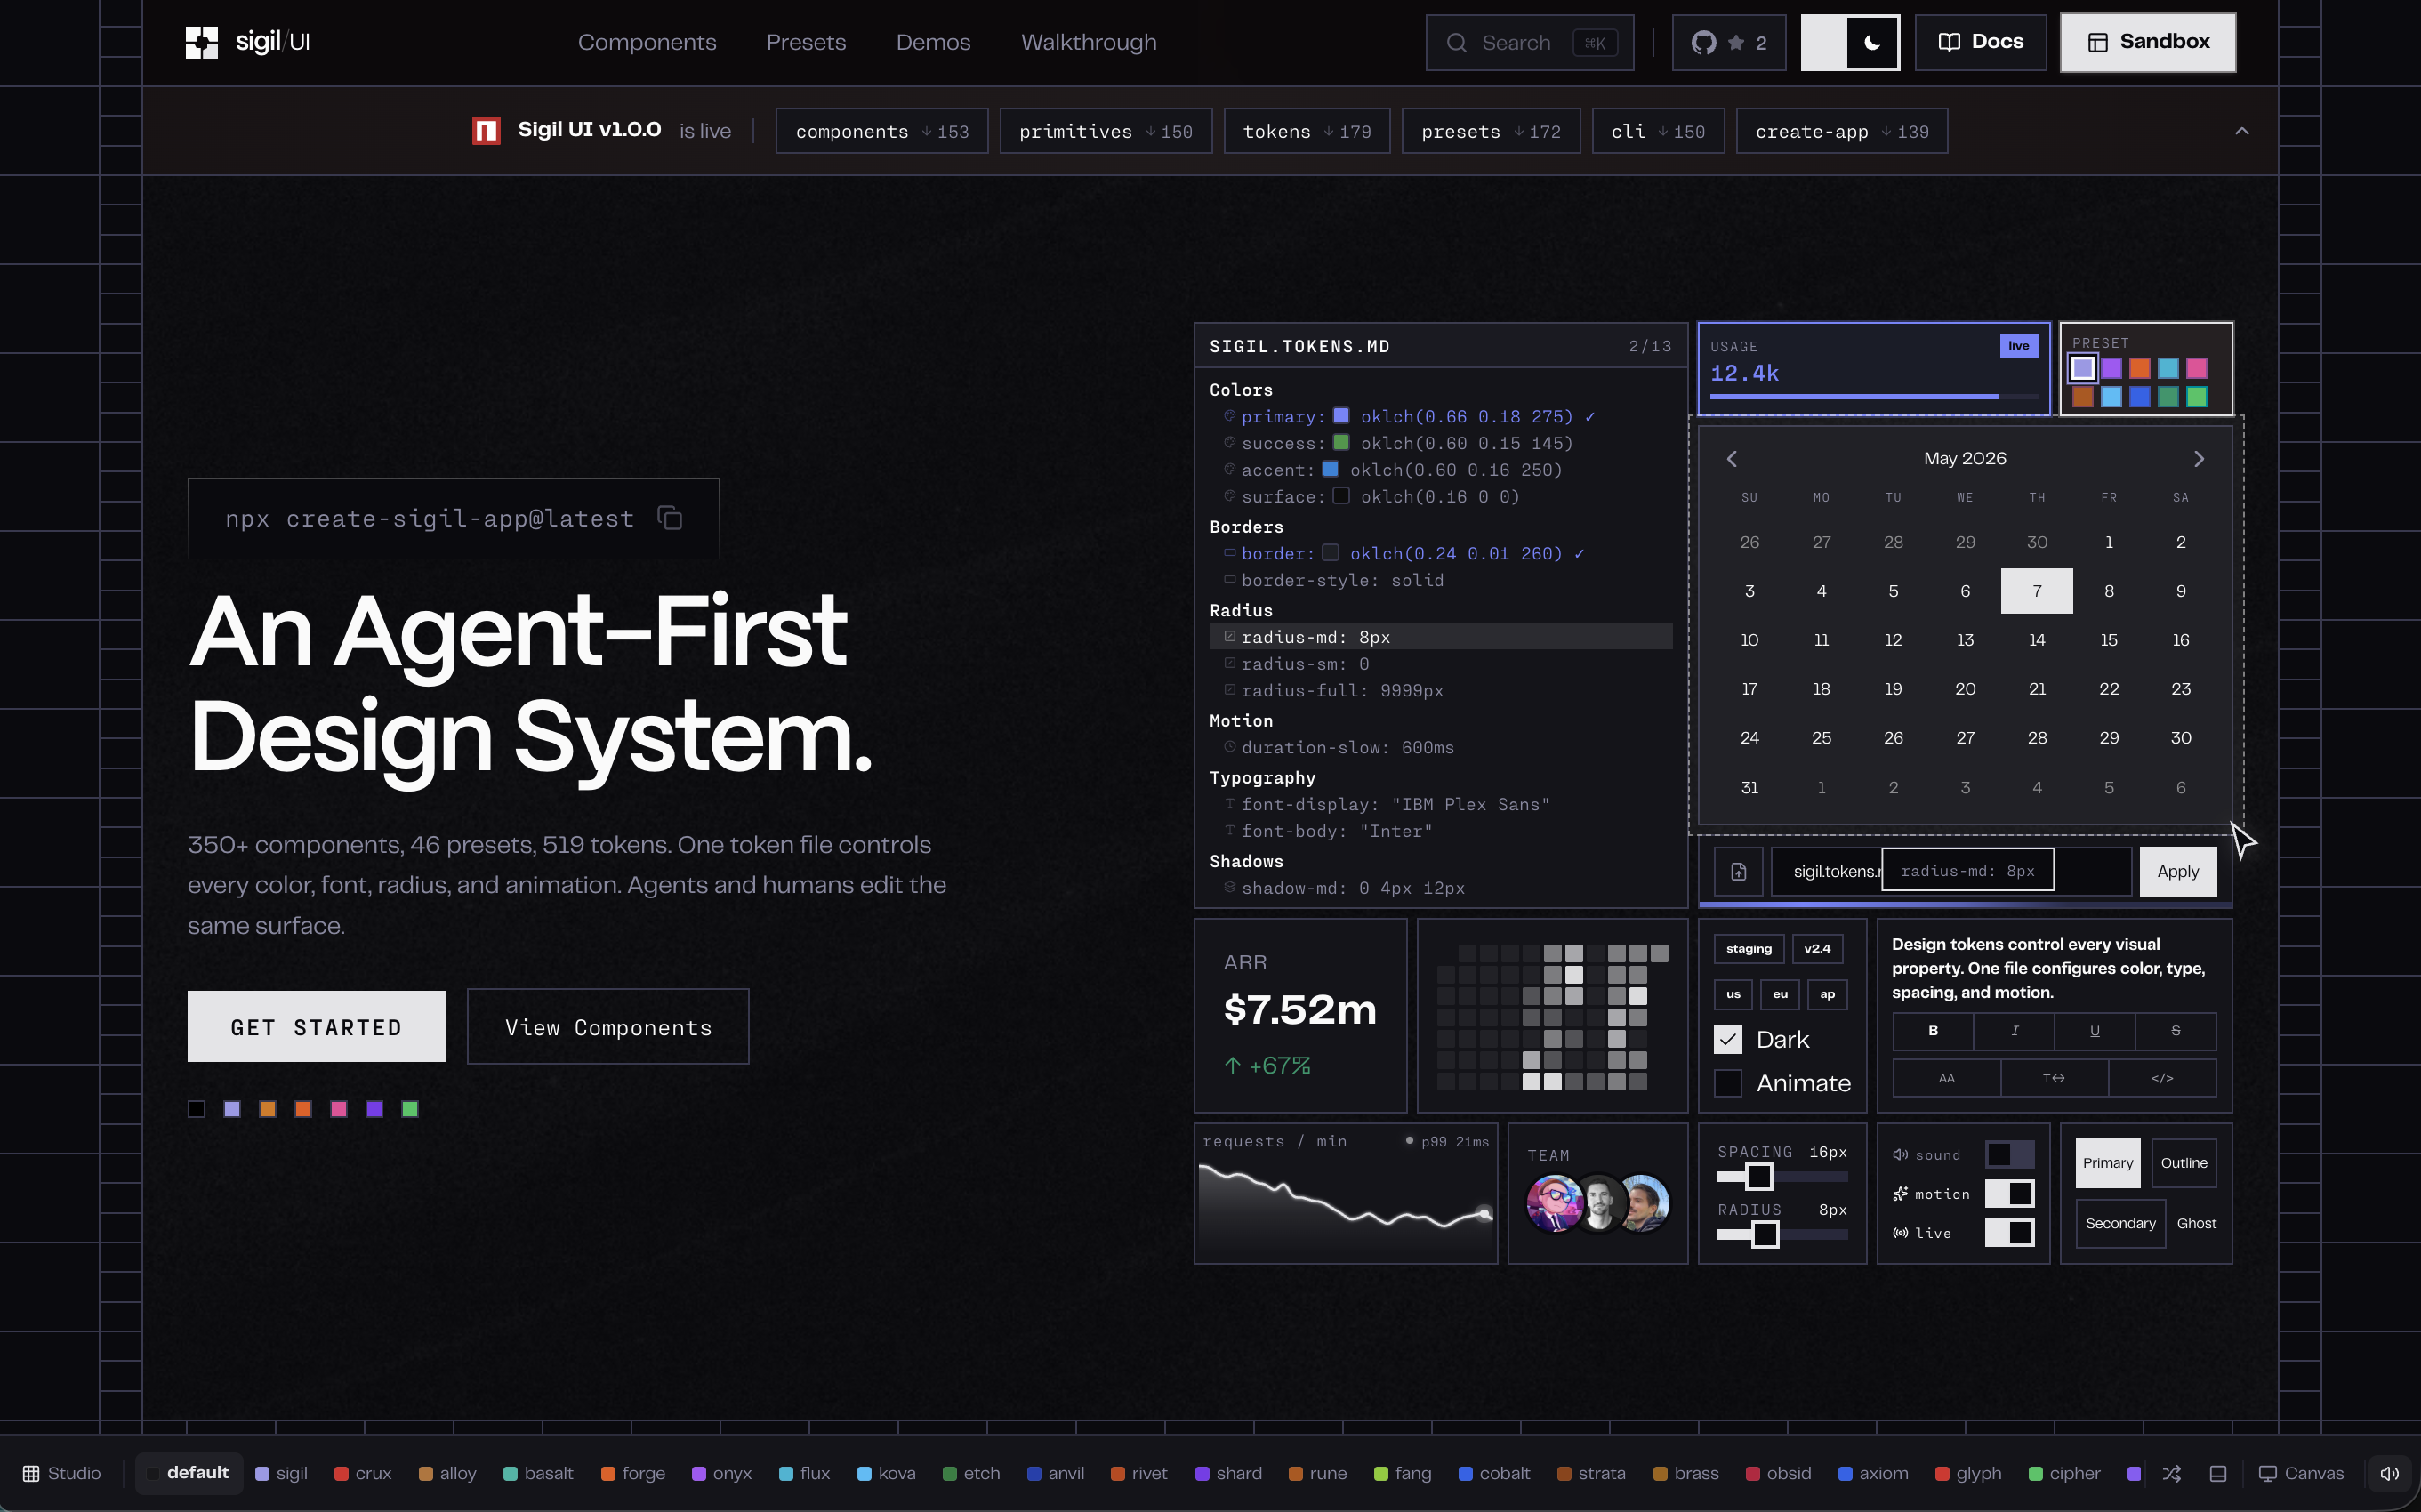This screenshot has width=2421, height=1512.
Task: Go to next month in the calendar
Action: point(2199,458)
